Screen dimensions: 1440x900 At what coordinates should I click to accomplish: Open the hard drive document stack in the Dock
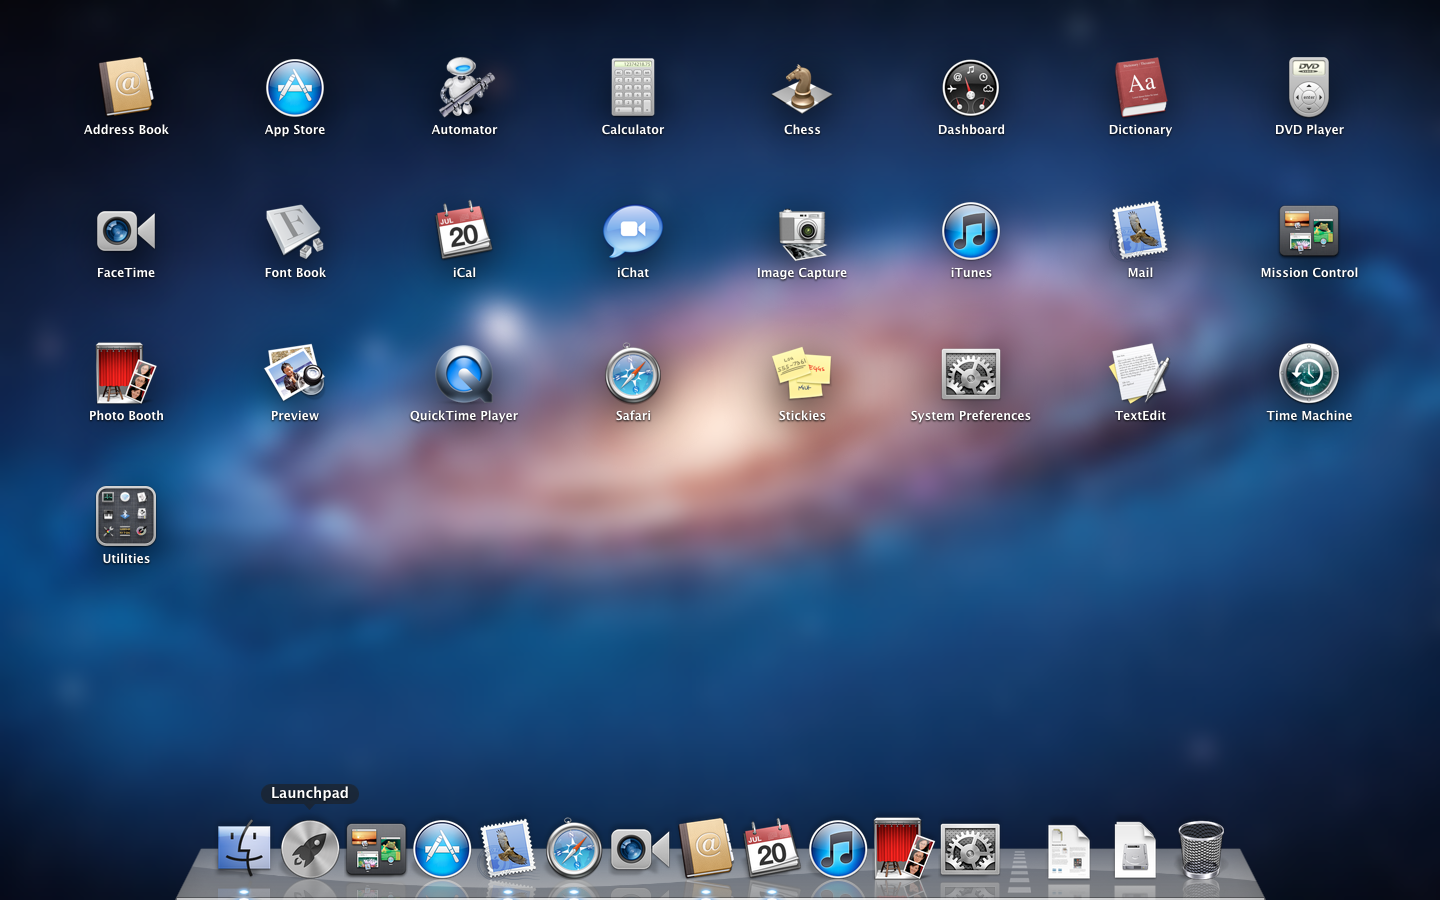[1135, 849]
